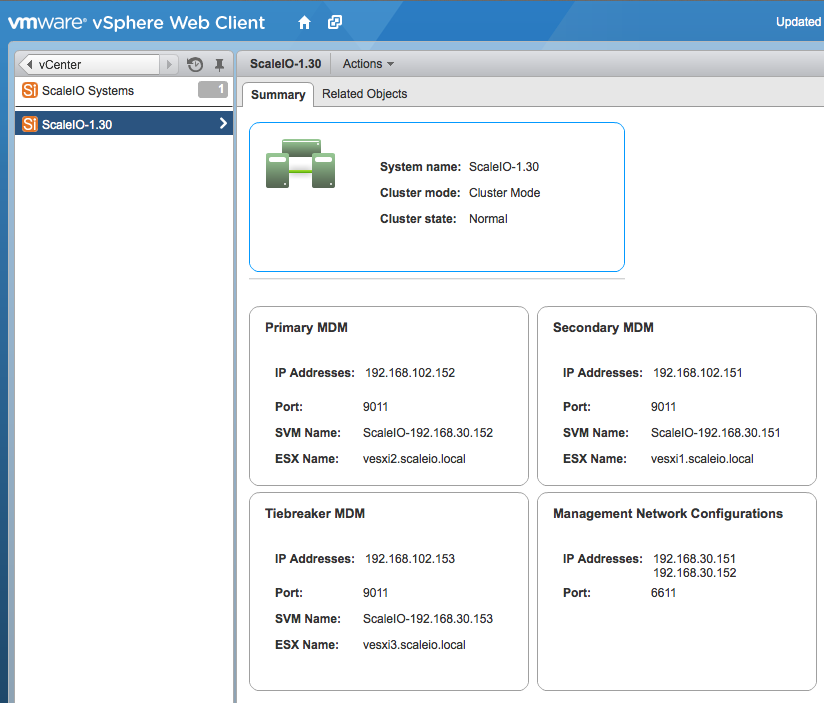Click the ScaleIO-1.30 tree item icon
This screenshot has height=703, width=824.
tap(29, 124)
